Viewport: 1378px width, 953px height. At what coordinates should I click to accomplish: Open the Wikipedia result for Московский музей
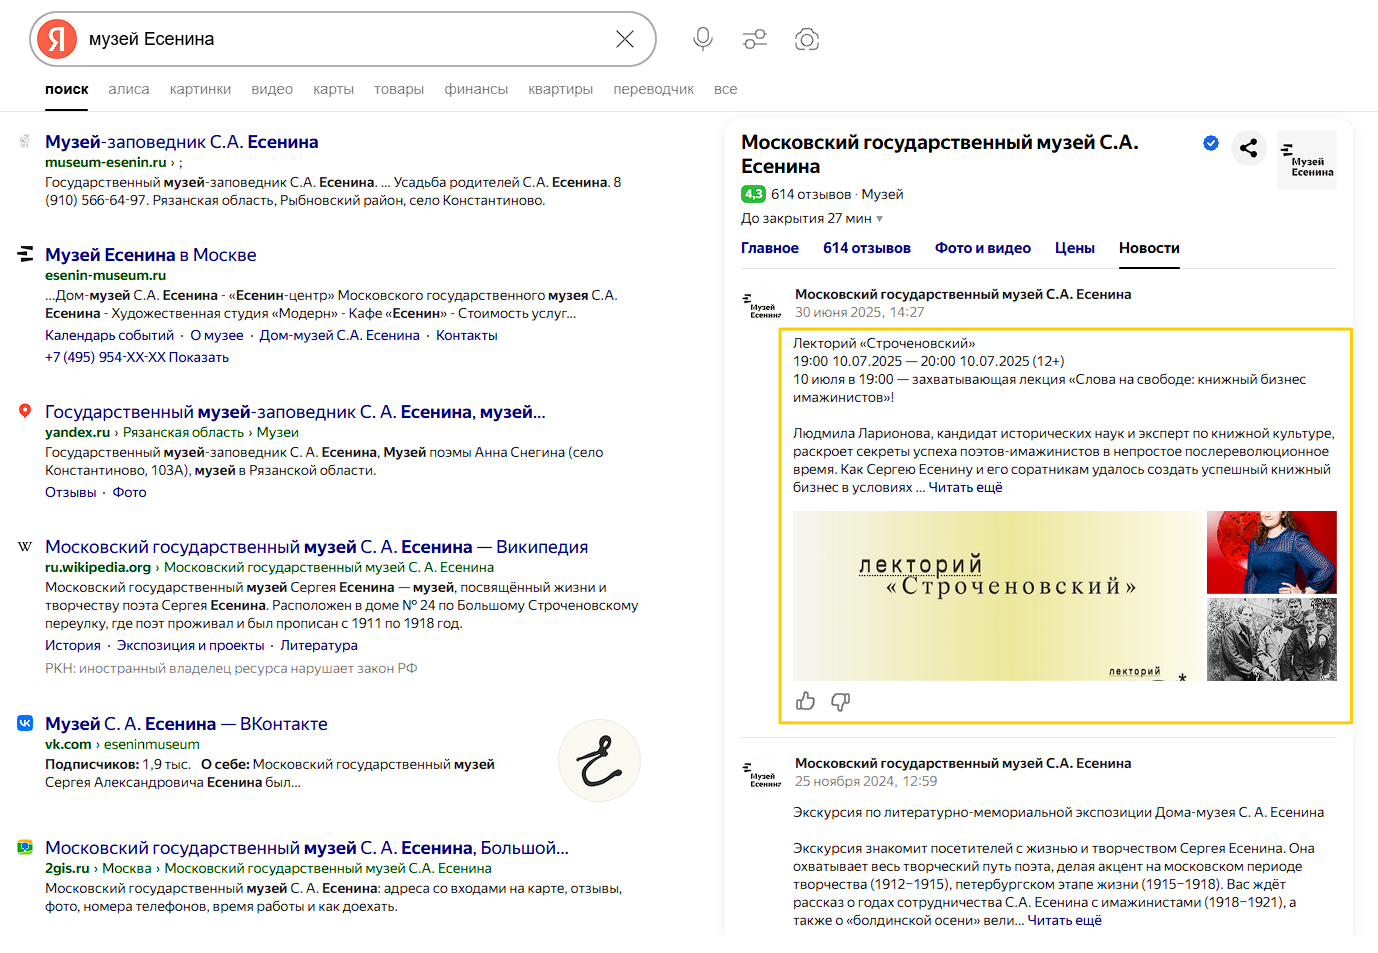[x=316, y=547]
